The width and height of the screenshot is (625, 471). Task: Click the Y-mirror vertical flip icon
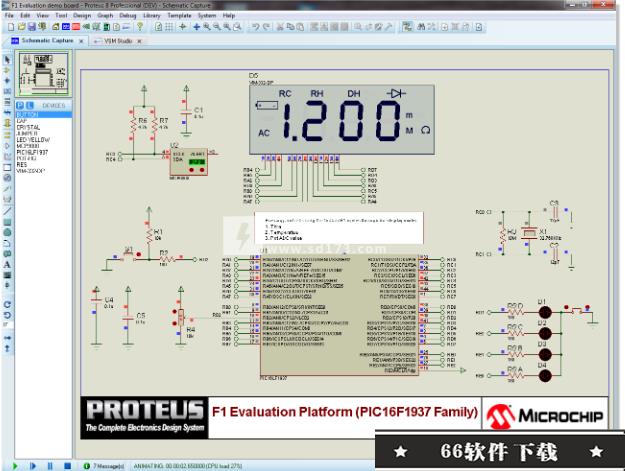point(7,348)
